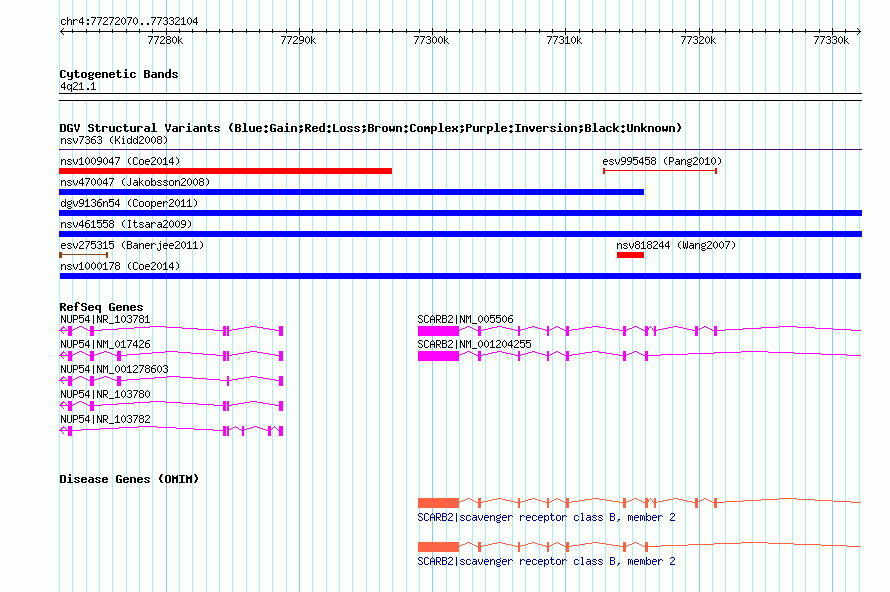Screen dimensions: 890x592
Task: Click the red nsv1009047 loss bar
Action: pos(225,171)
